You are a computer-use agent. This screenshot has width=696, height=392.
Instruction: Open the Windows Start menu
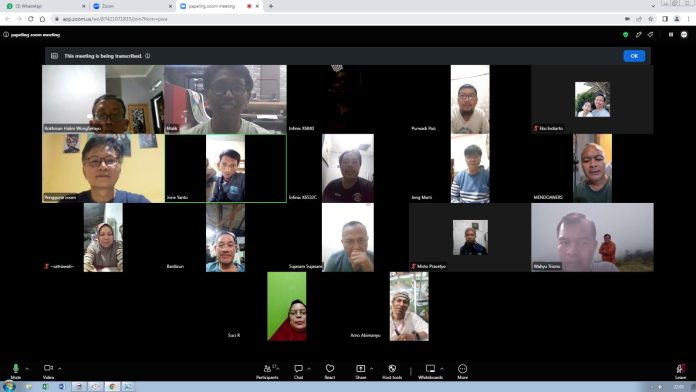(9, 386)
